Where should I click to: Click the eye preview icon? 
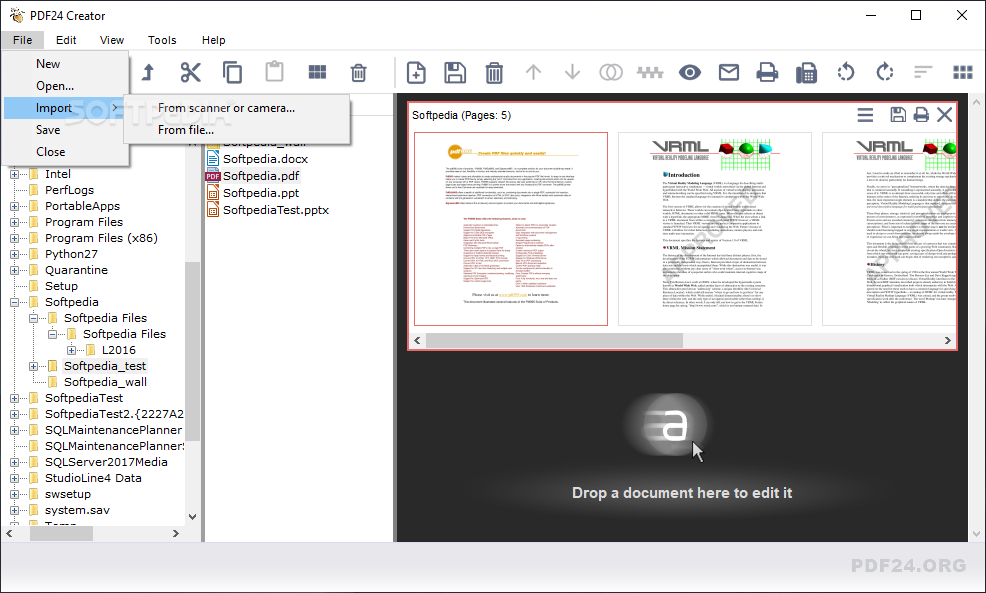click(690, 73)
